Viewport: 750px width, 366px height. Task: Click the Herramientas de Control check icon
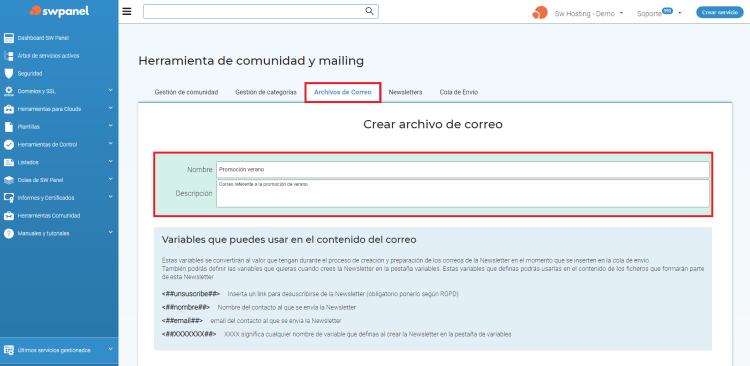pos(9,144)
